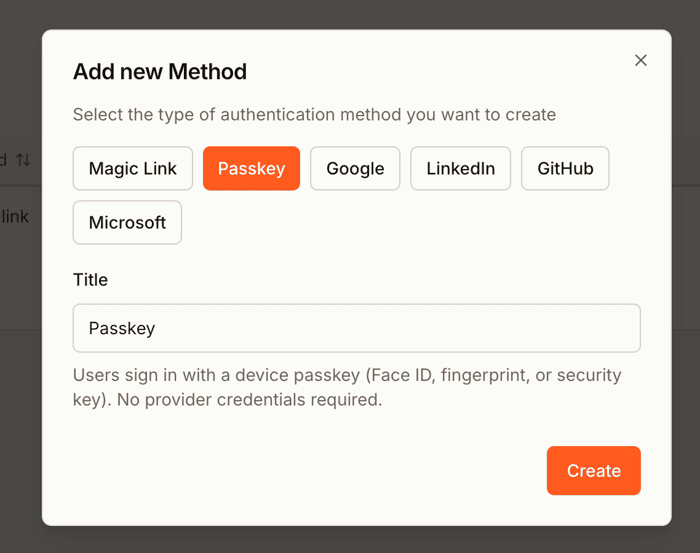Click the orange Create button
The height and width of the screenshot is (553, 700).
[594, 470]
